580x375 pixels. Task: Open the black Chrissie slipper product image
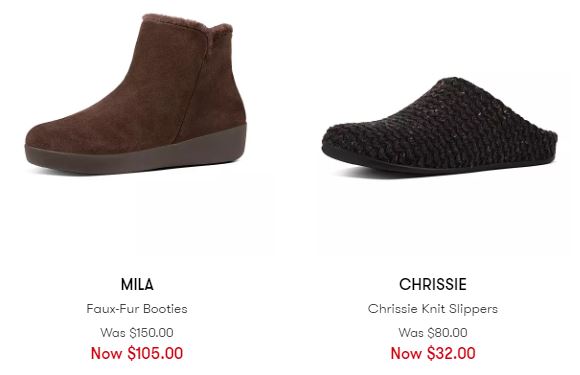pos(440,126)
